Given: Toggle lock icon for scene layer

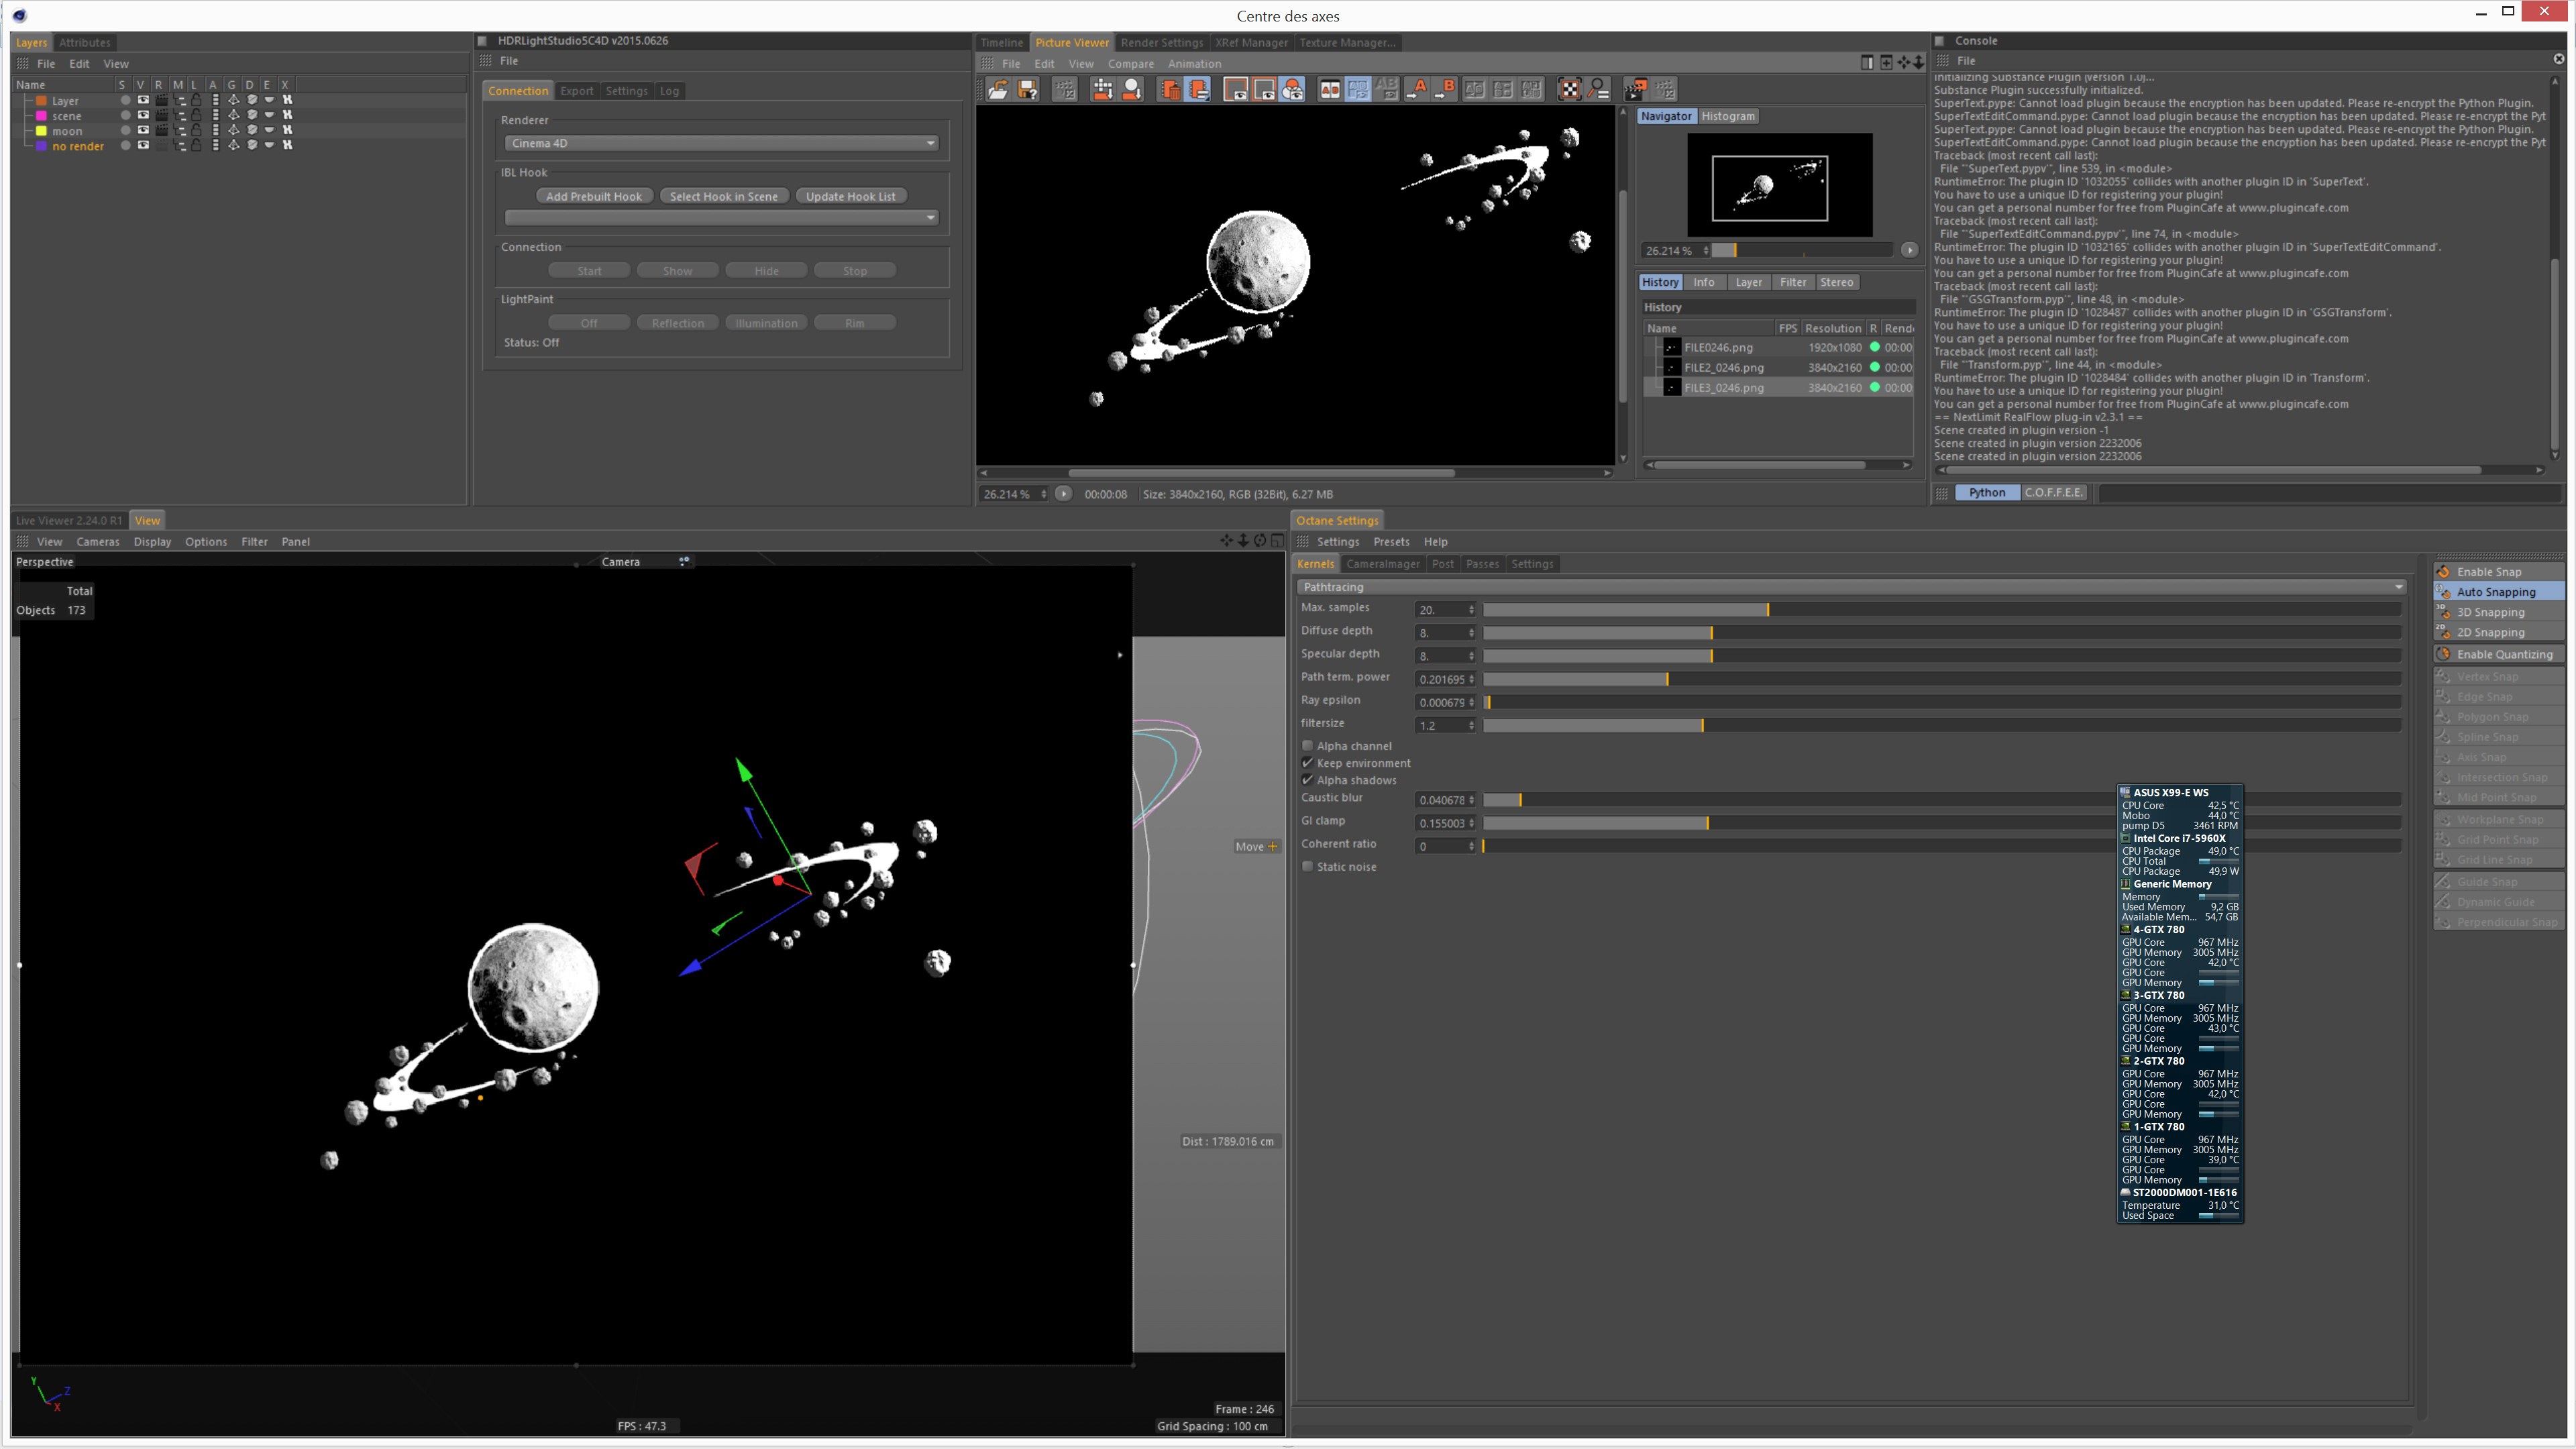Looking at the screenshot, I should pos(197,116).
